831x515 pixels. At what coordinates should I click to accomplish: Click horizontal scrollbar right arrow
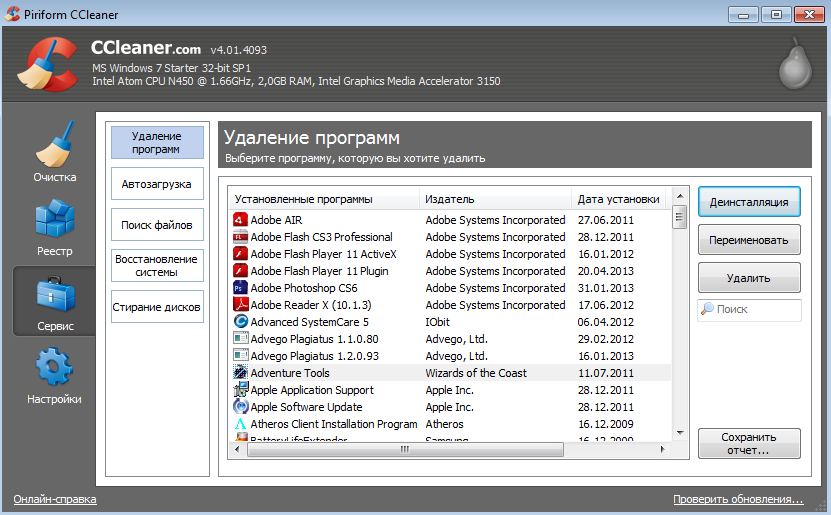click(x=662, y=449)
